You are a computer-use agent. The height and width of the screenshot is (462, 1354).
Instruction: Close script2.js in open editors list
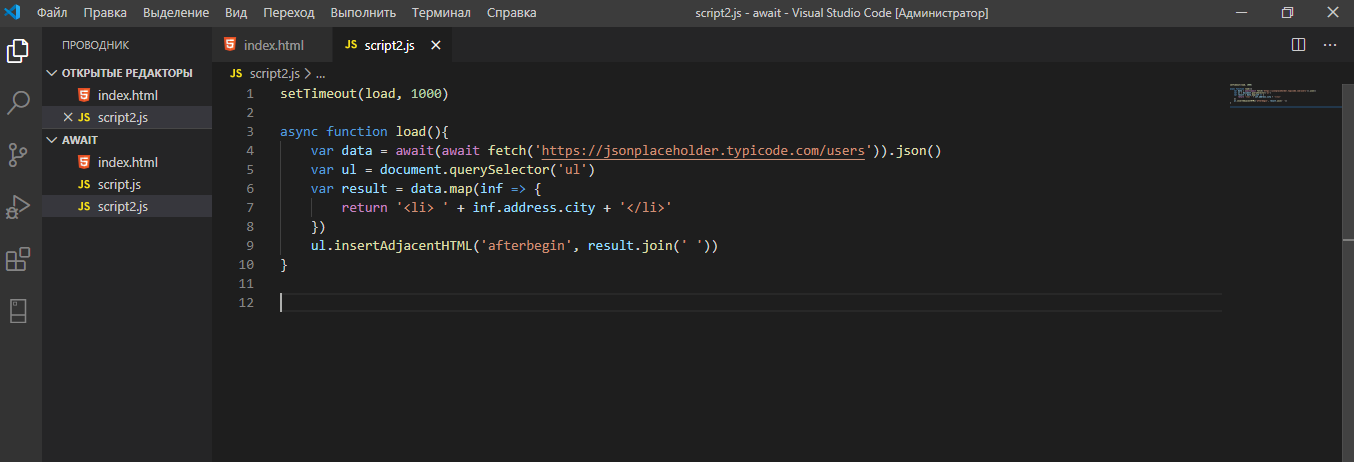pyautogui.click(x=68, y=118)
